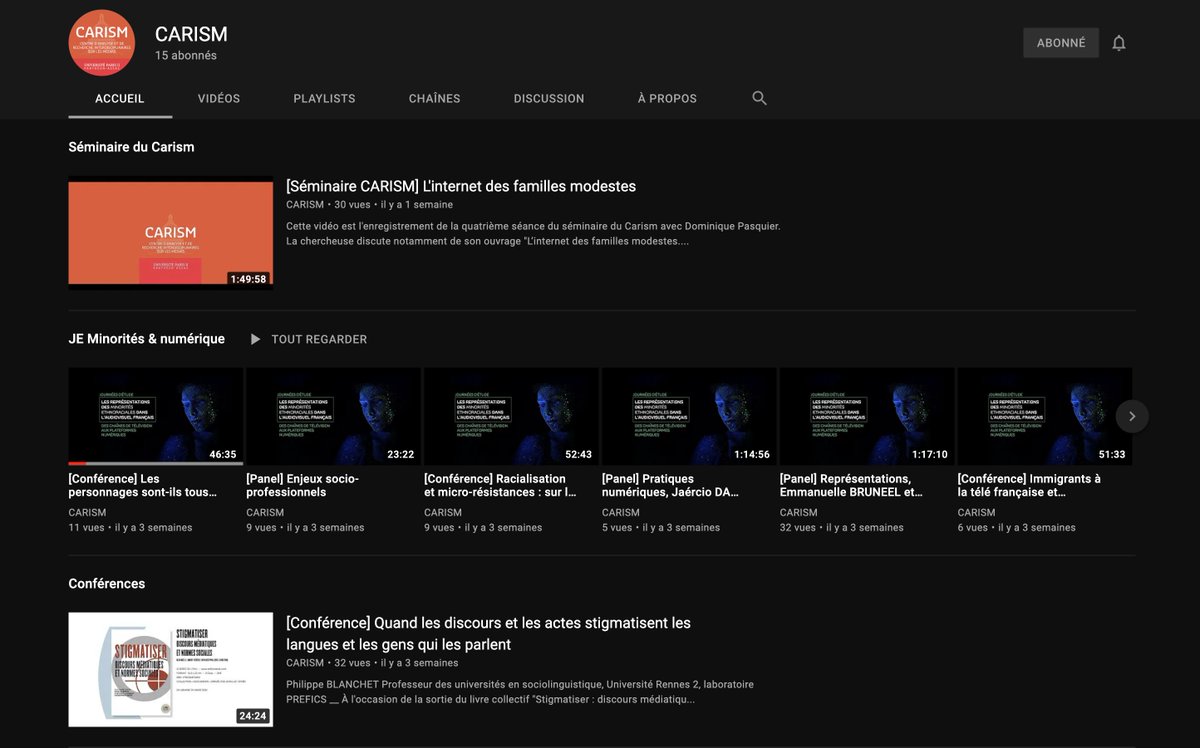
Task: Open the À propos tab
Action: click(x=667, y=98)
